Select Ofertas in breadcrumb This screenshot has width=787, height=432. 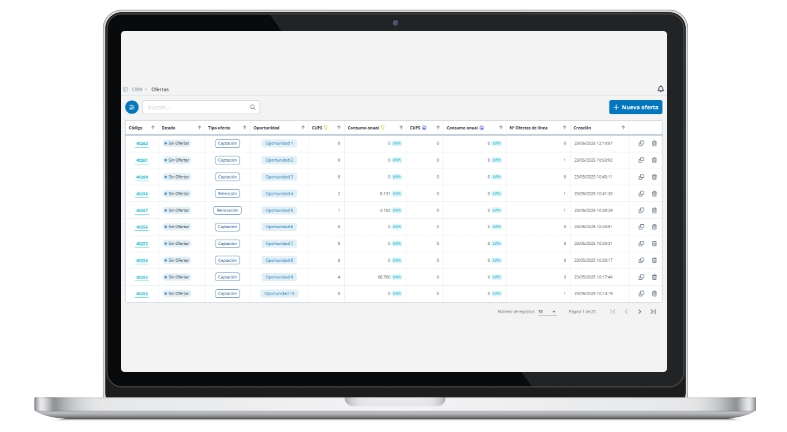(x=160, y=89)
